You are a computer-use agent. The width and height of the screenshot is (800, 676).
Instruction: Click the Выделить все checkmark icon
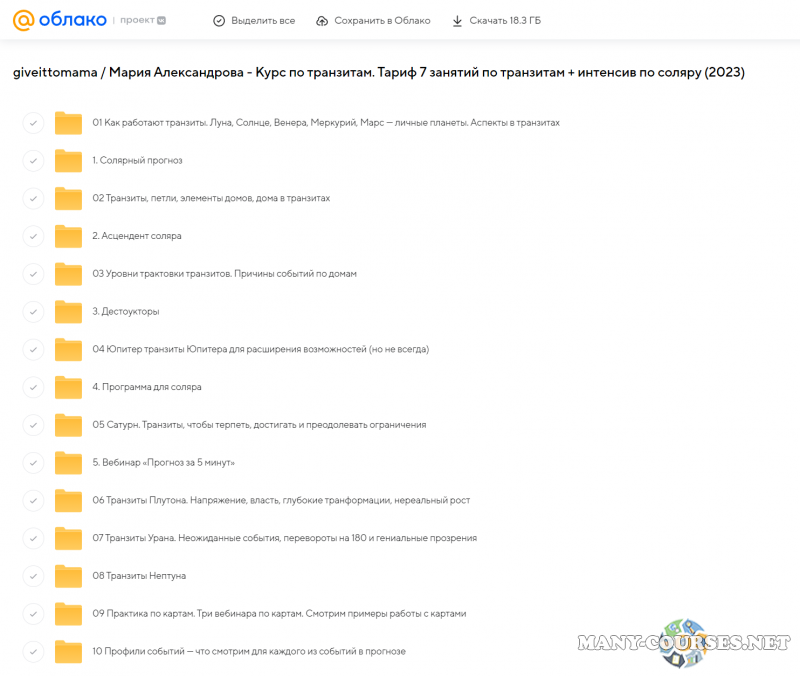[x=219, y=21]
